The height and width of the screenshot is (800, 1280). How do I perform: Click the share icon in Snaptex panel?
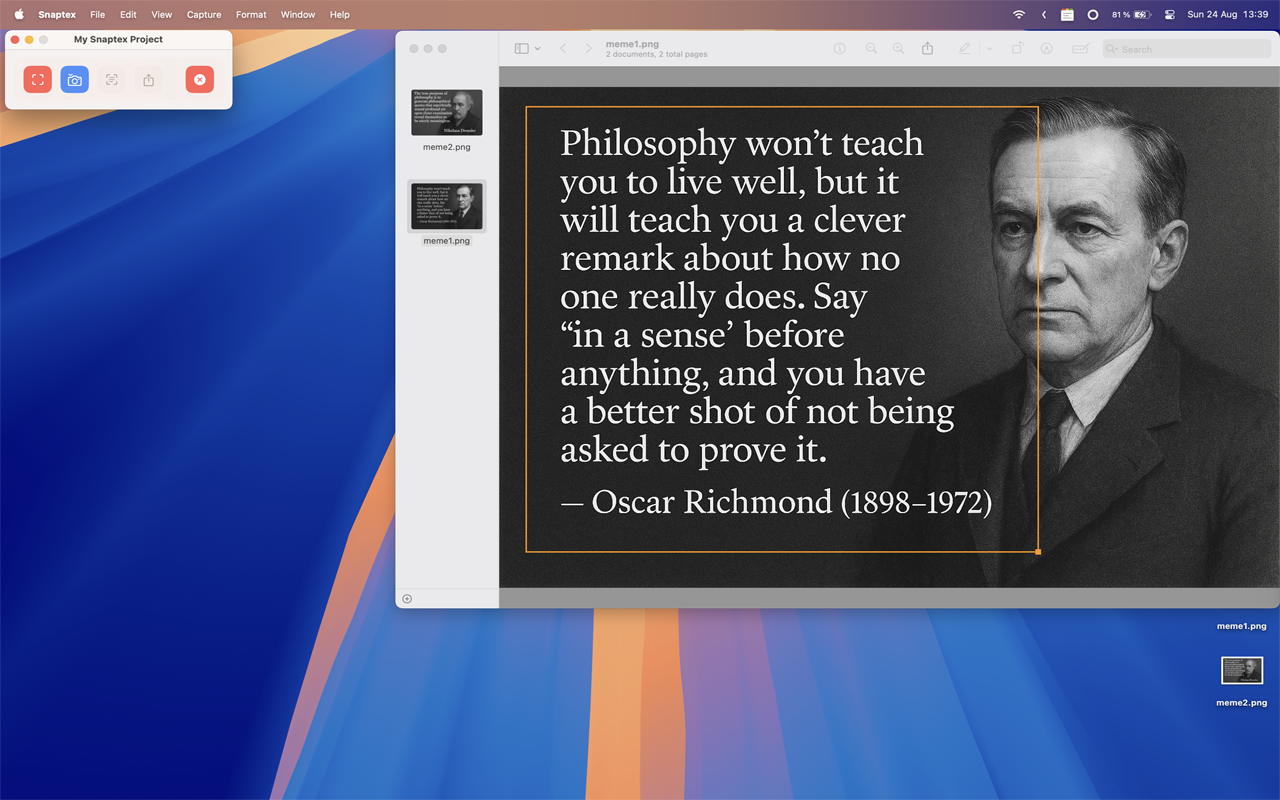tap(149, 80)
